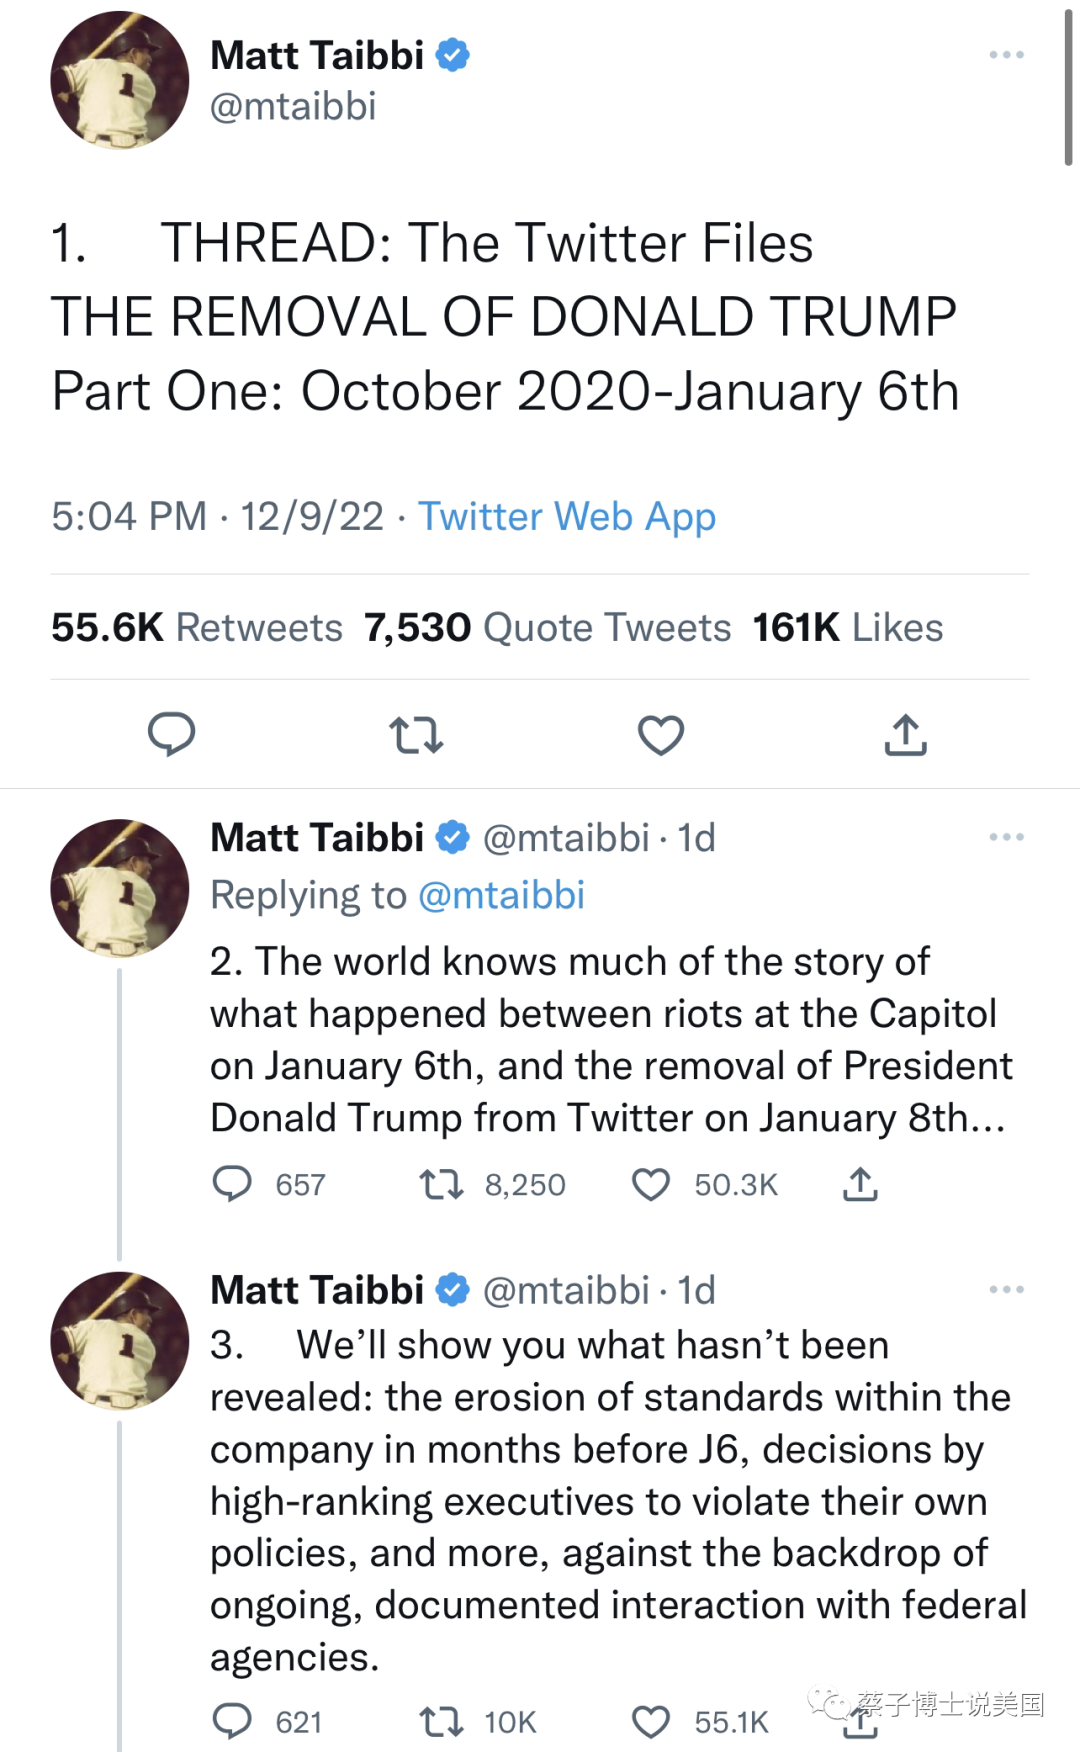
Task: Like the main Twitter Files tweet
Action: pos(661,735)
